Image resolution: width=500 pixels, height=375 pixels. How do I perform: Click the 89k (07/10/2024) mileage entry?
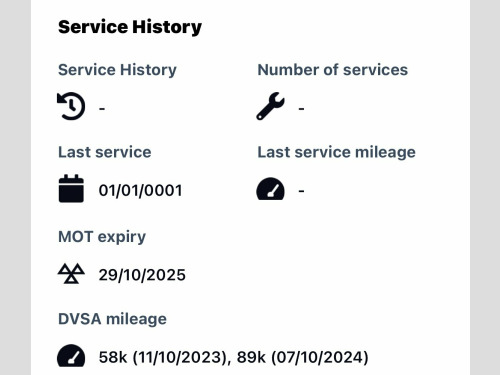coord(303,357)
